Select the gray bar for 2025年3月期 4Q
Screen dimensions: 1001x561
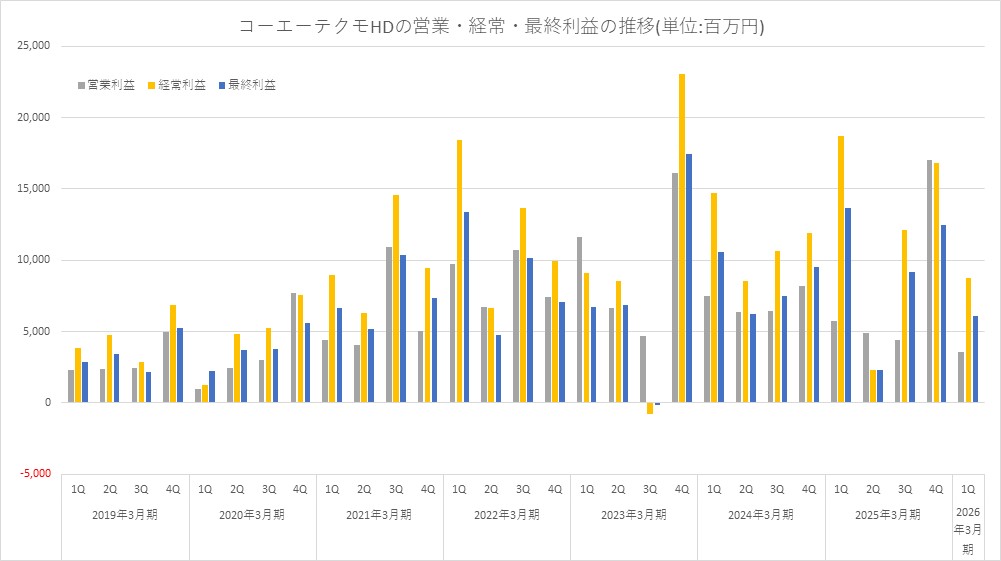click(929, 281)
